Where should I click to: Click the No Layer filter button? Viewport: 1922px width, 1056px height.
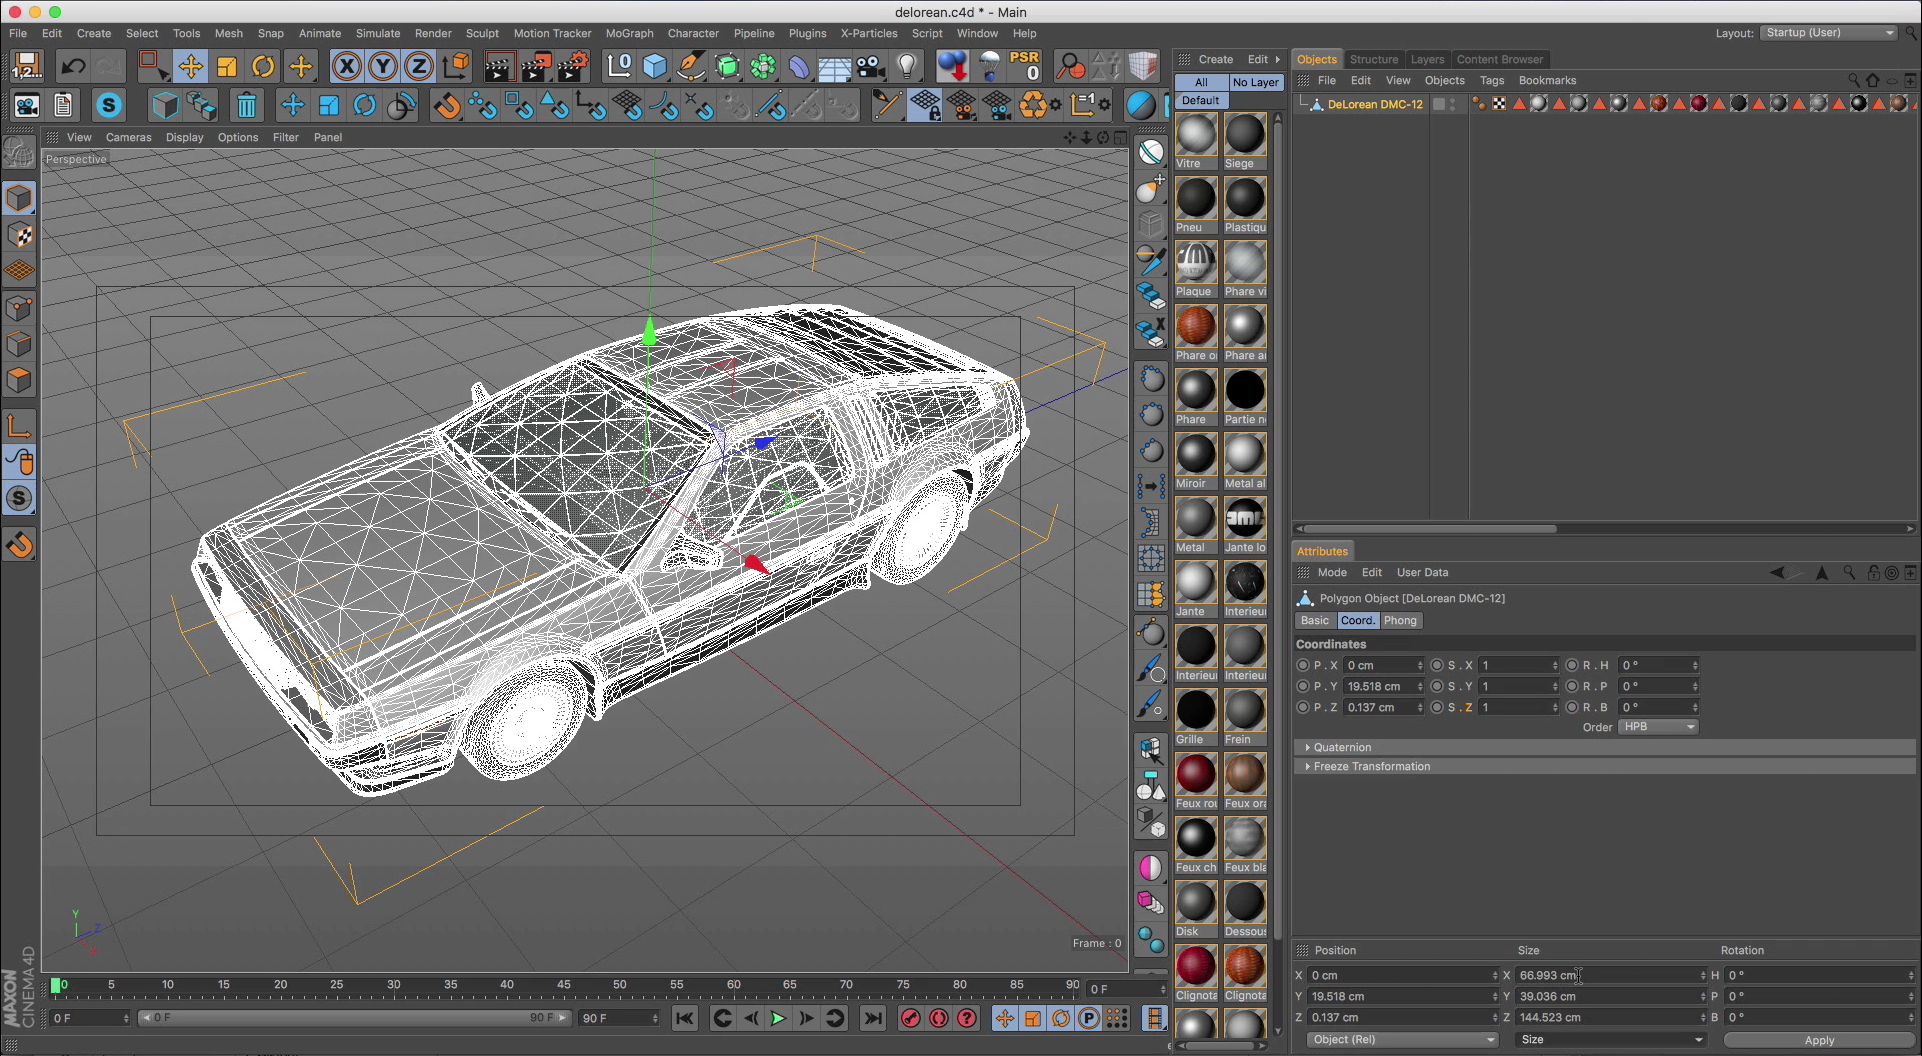coord(1255,82)
